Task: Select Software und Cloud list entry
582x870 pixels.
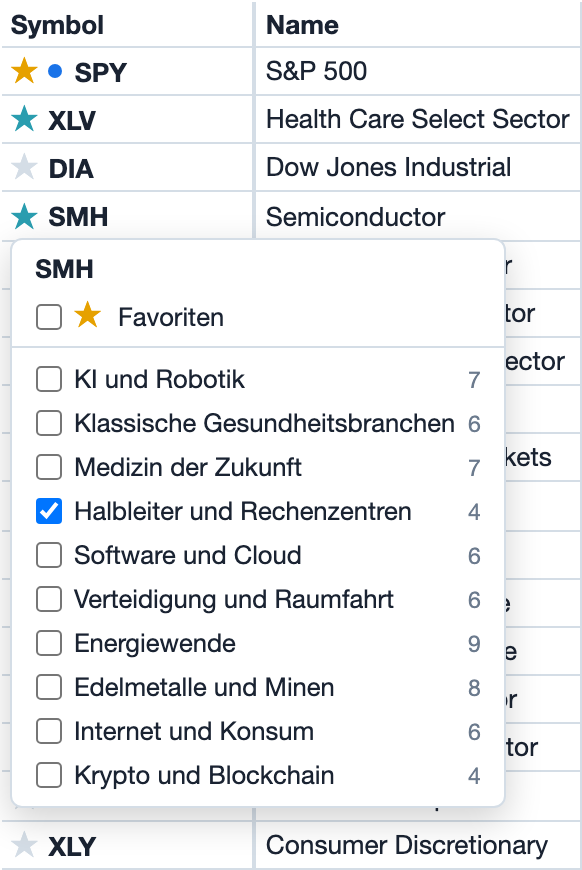Action: coord(258,555)
